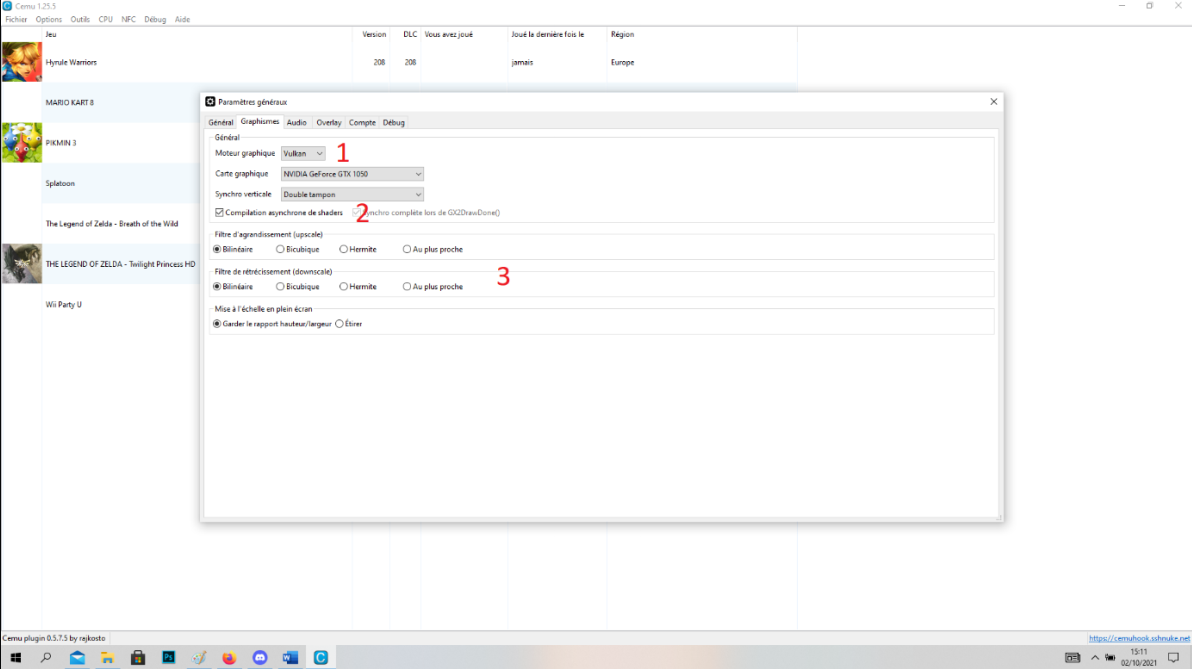Expand the Carte graphique dropdown

(x=352, y=174)
